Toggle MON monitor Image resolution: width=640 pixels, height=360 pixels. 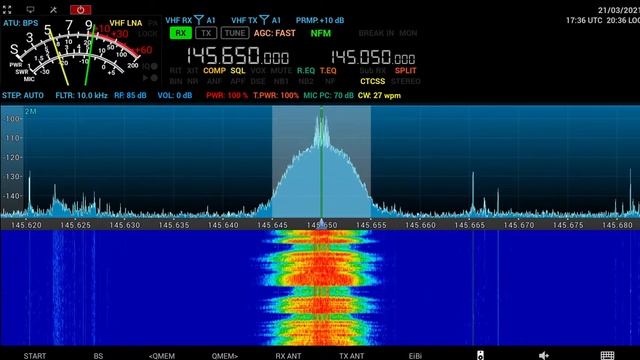point(408,33)
